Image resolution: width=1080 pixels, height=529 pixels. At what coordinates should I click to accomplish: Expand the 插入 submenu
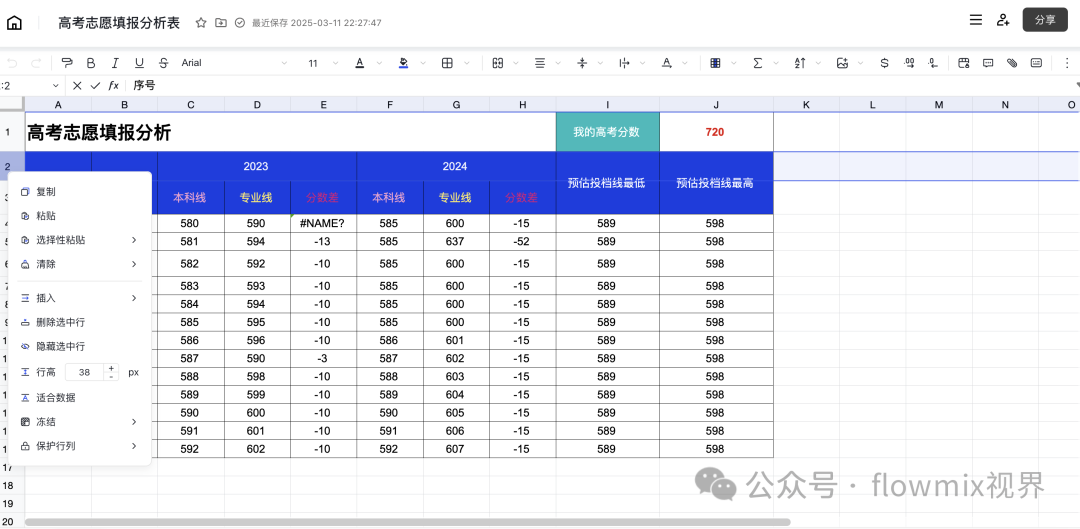pos(79,298)
